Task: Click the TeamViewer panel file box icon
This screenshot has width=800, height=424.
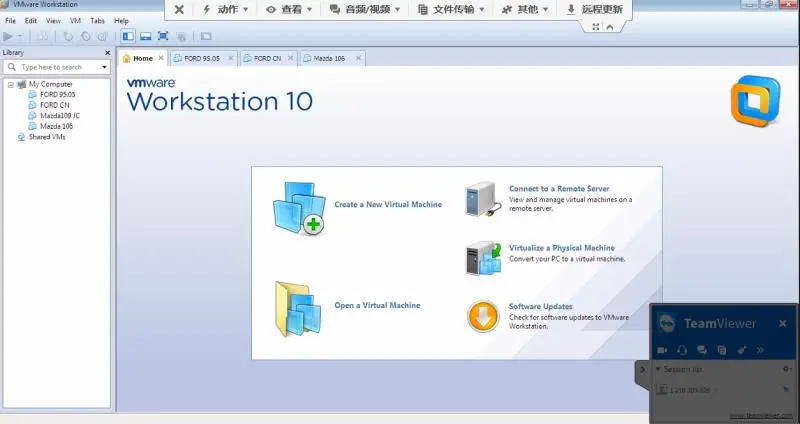Action: pyautogui.click(x=722, y=350)
